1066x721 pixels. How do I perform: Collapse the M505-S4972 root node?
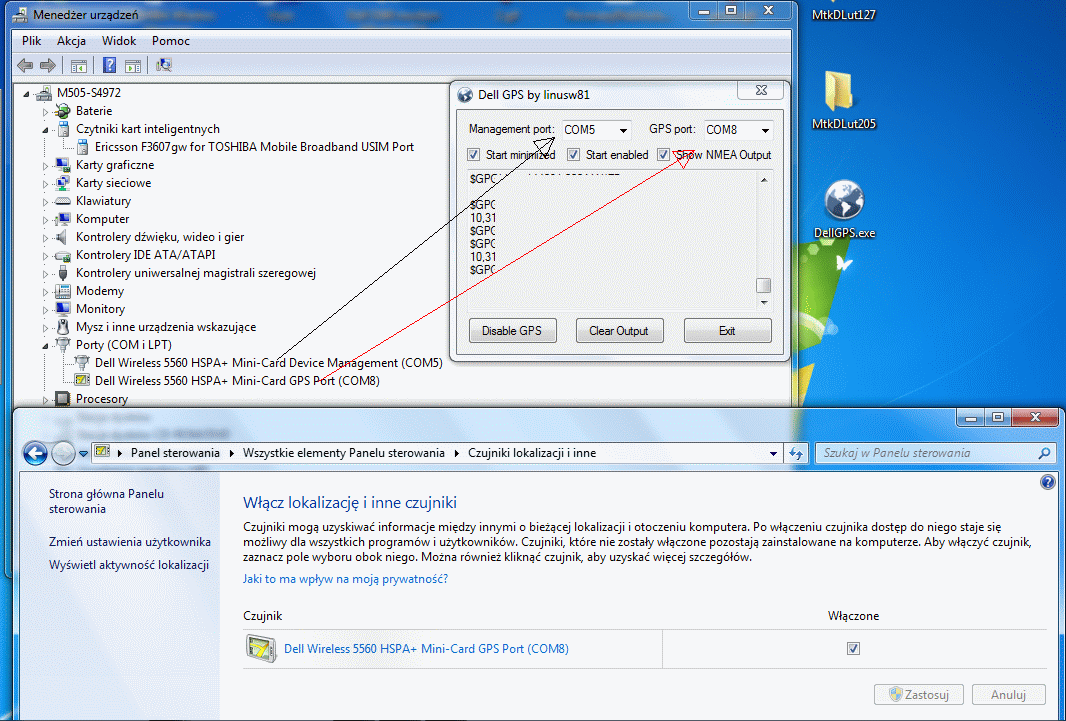tap(27, 94)
